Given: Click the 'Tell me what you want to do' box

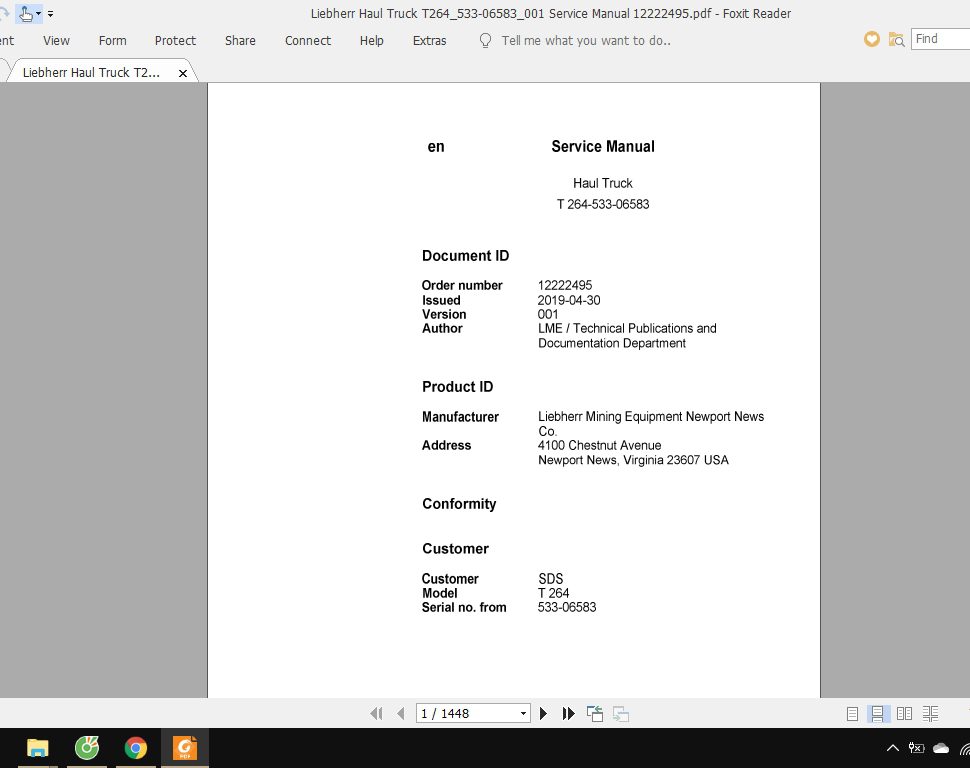Looking at the screenshot, I should click(x=586, y=41).
